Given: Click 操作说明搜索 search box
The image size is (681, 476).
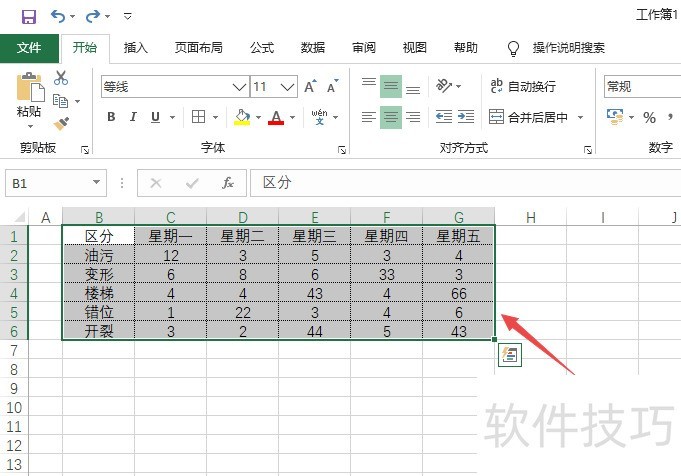Looking at the screenshot, I should 569,47.
